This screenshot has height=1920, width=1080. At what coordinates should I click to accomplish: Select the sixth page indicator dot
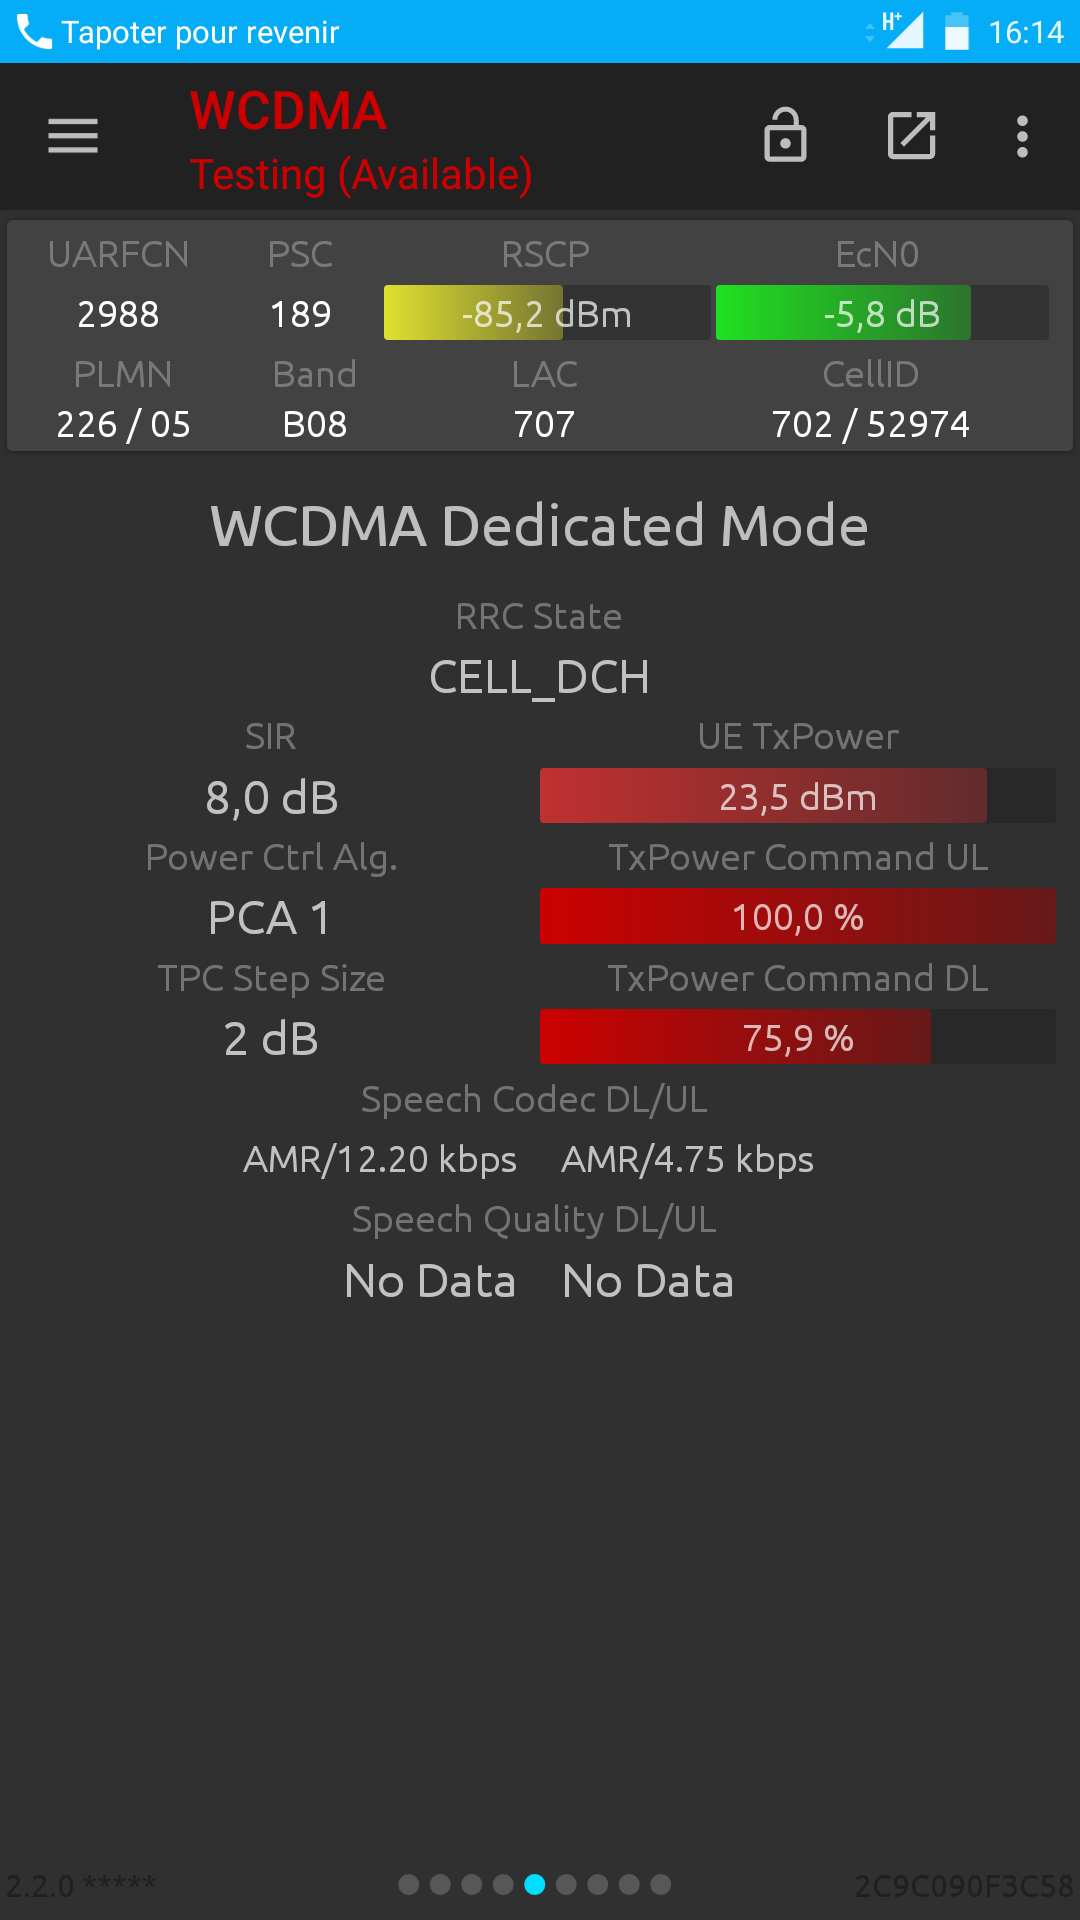566,1885
